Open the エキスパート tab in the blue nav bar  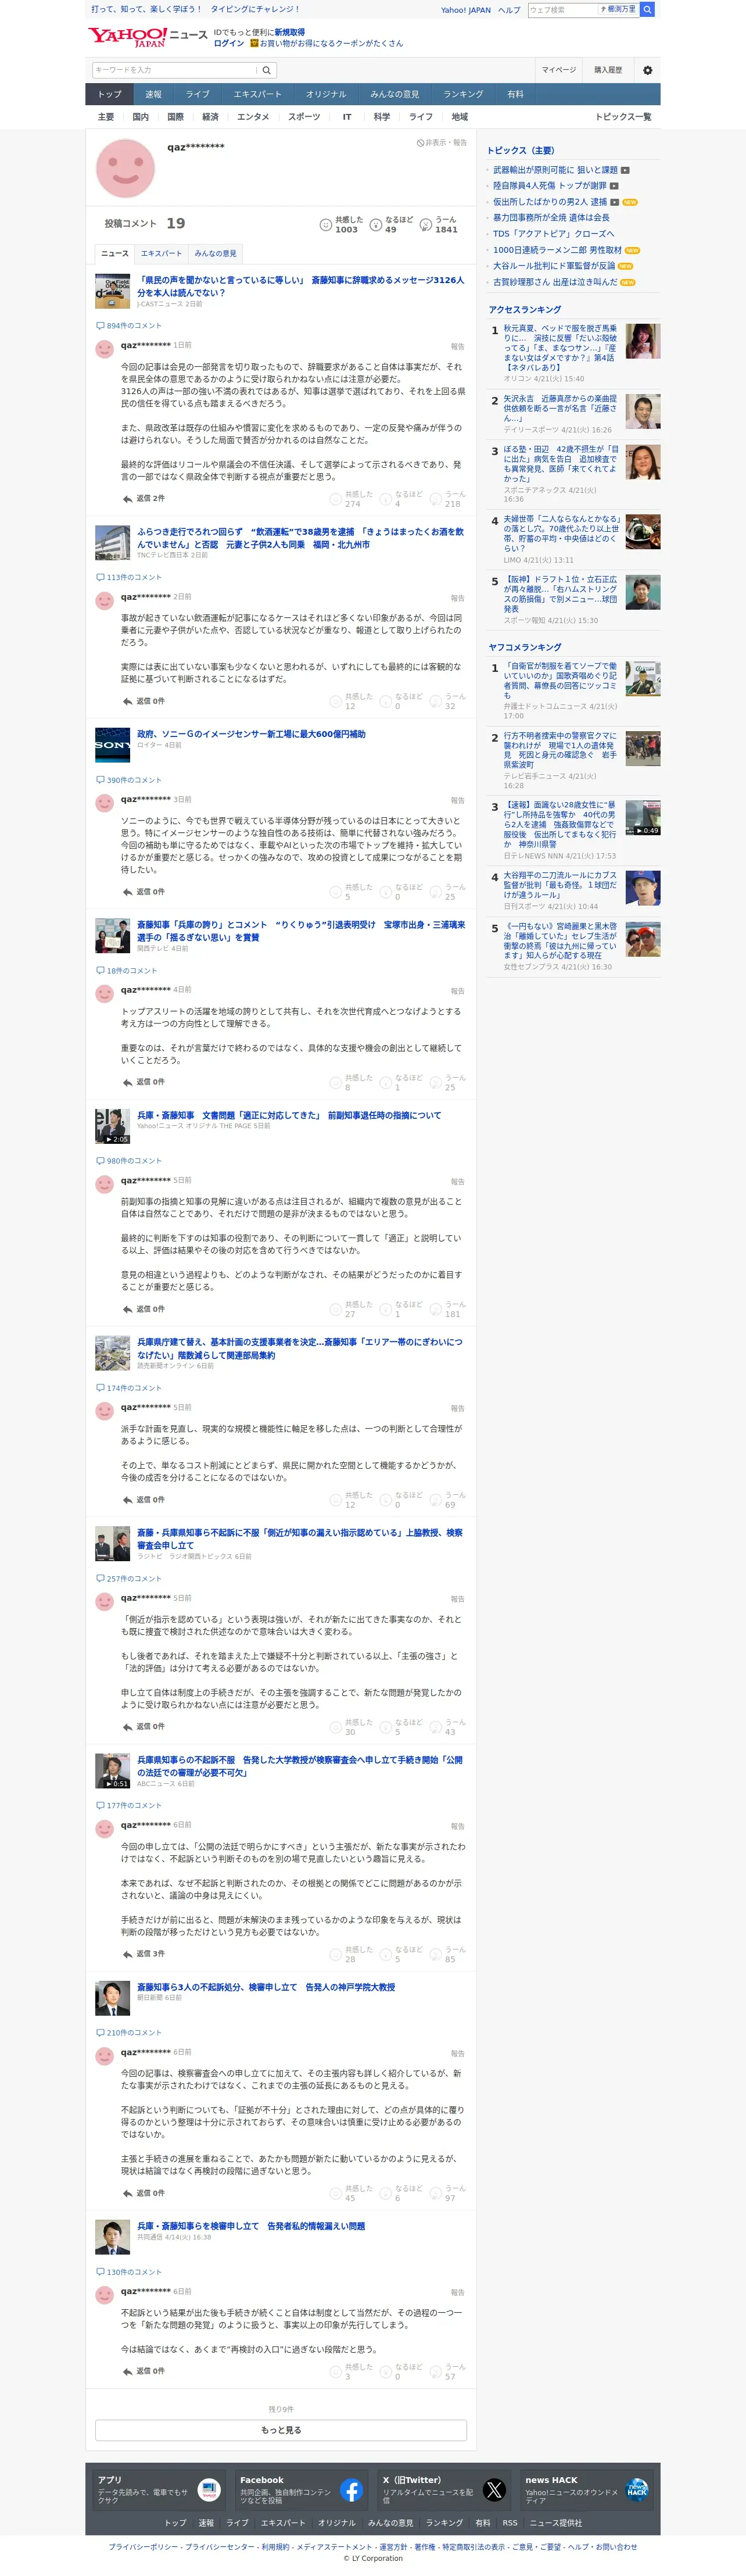click(x=257, y=94)
